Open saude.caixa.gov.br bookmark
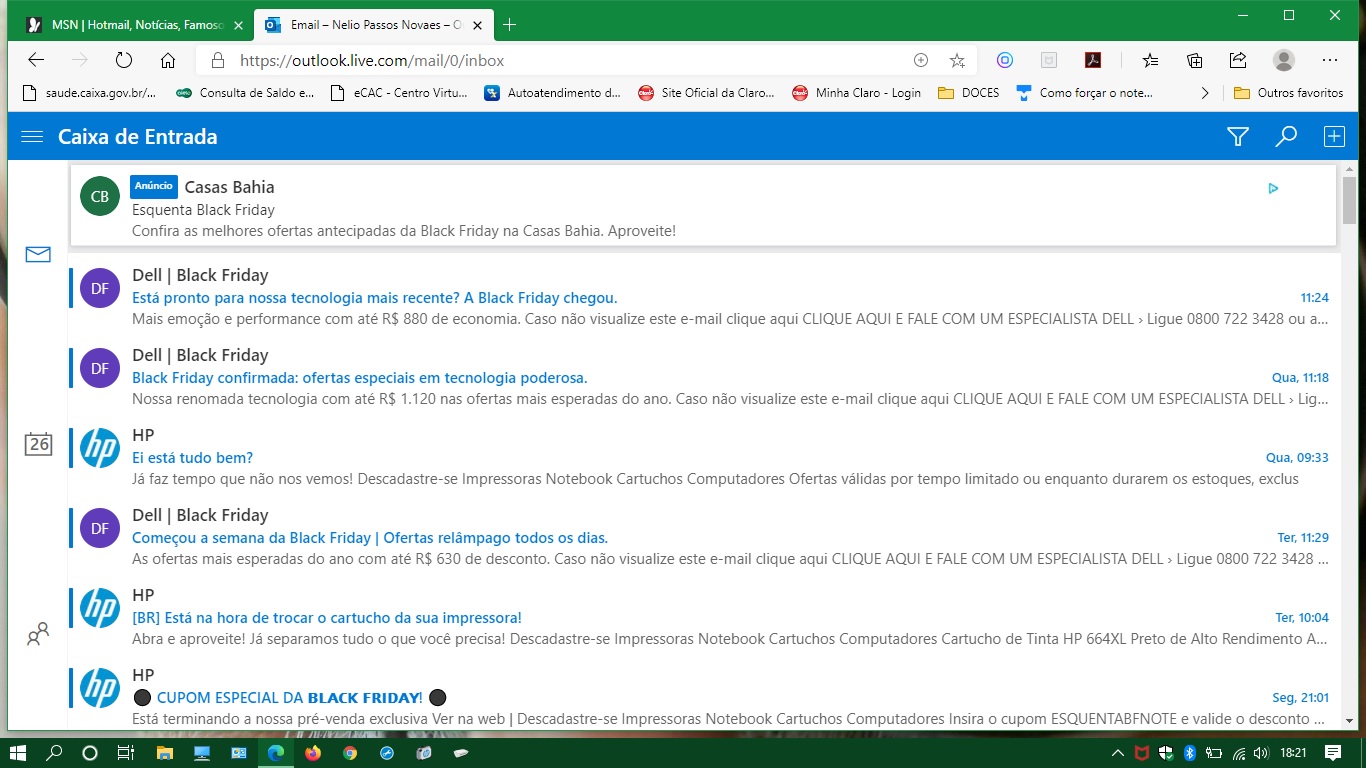 (90, 93)
